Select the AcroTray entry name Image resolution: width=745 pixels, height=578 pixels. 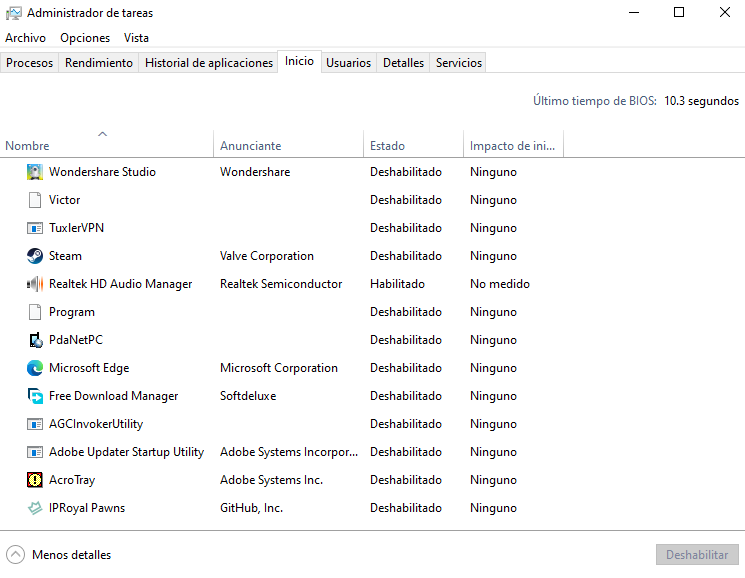pos(72,480)
